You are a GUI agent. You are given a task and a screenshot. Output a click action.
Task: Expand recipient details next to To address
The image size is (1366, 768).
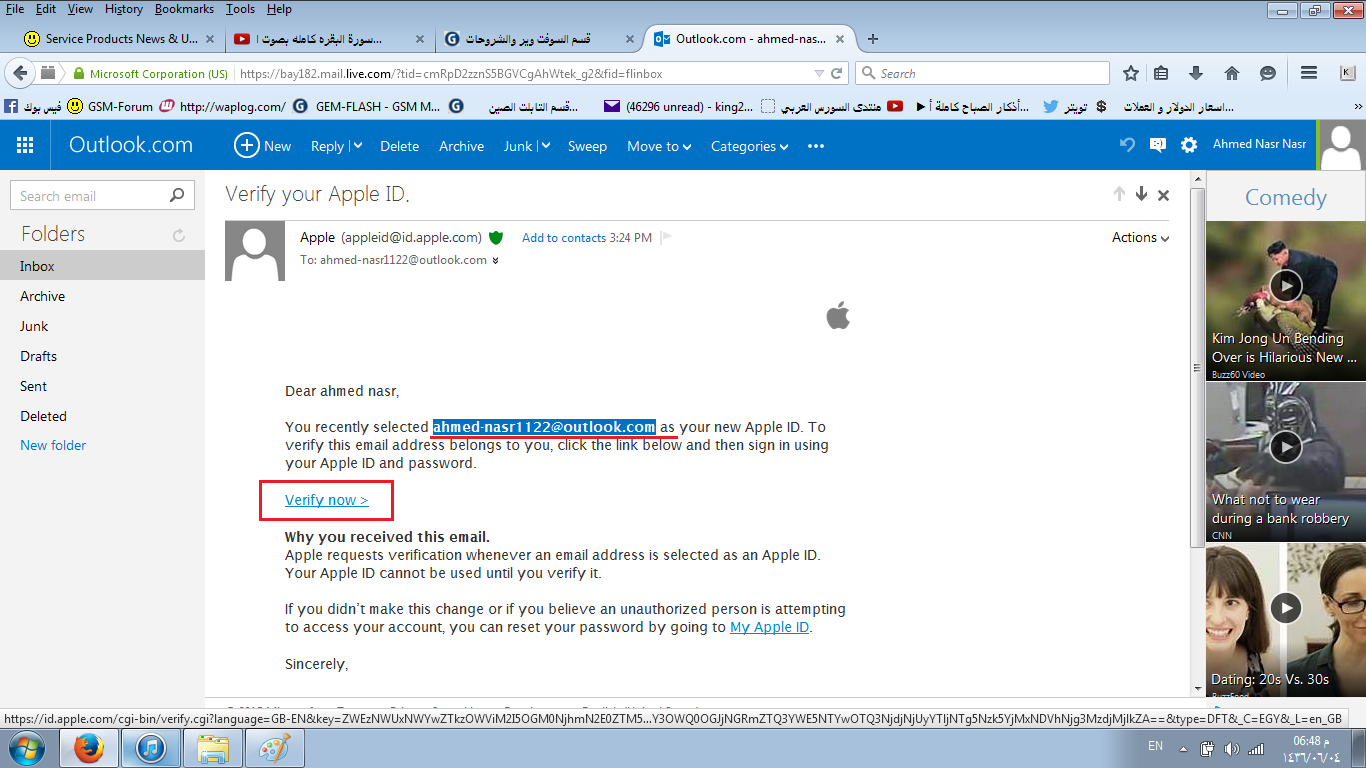tap(495, 261)
